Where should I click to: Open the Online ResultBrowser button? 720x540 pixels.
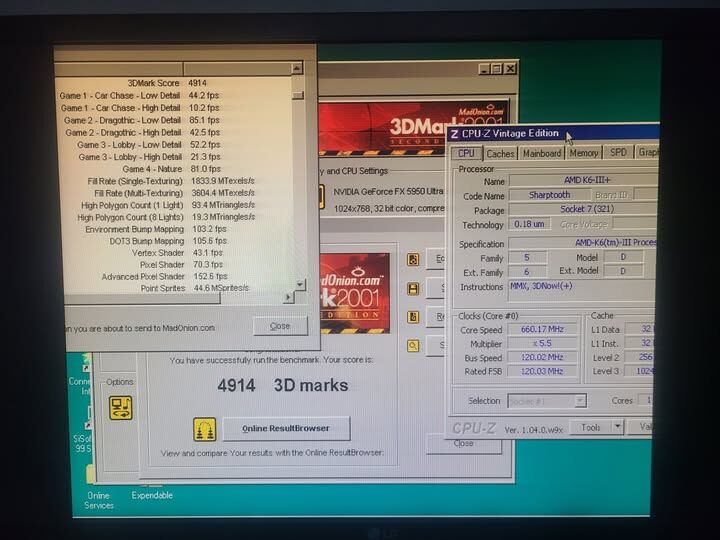287,428
